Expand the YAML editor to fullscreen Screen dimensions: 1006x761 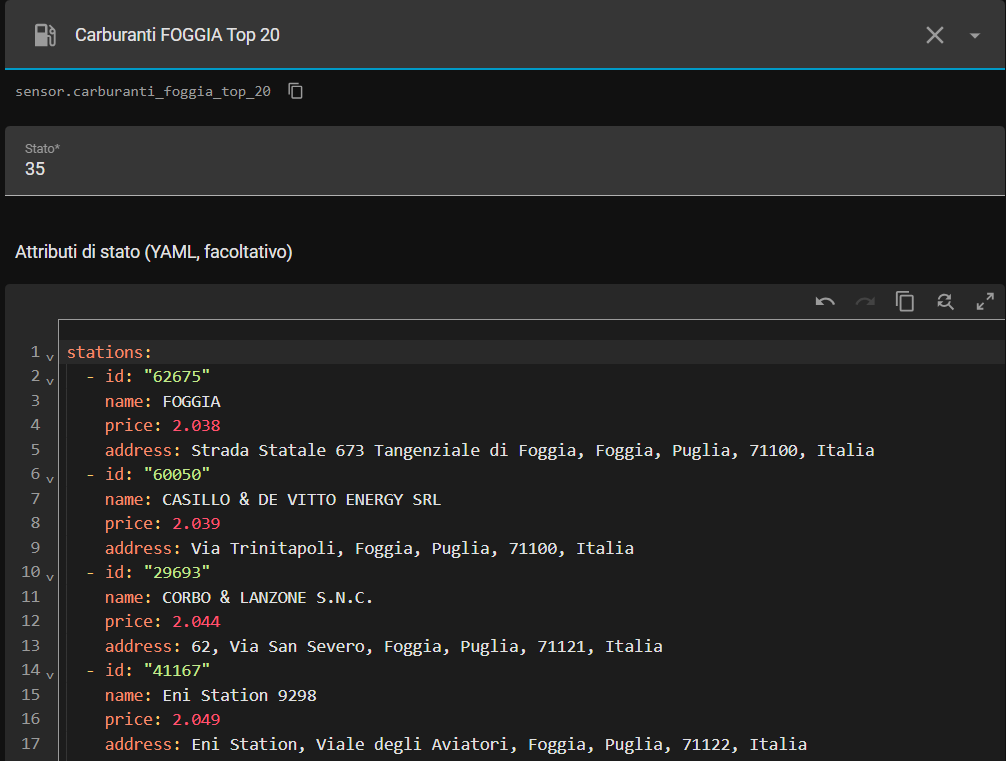click(x=985, y=301)
